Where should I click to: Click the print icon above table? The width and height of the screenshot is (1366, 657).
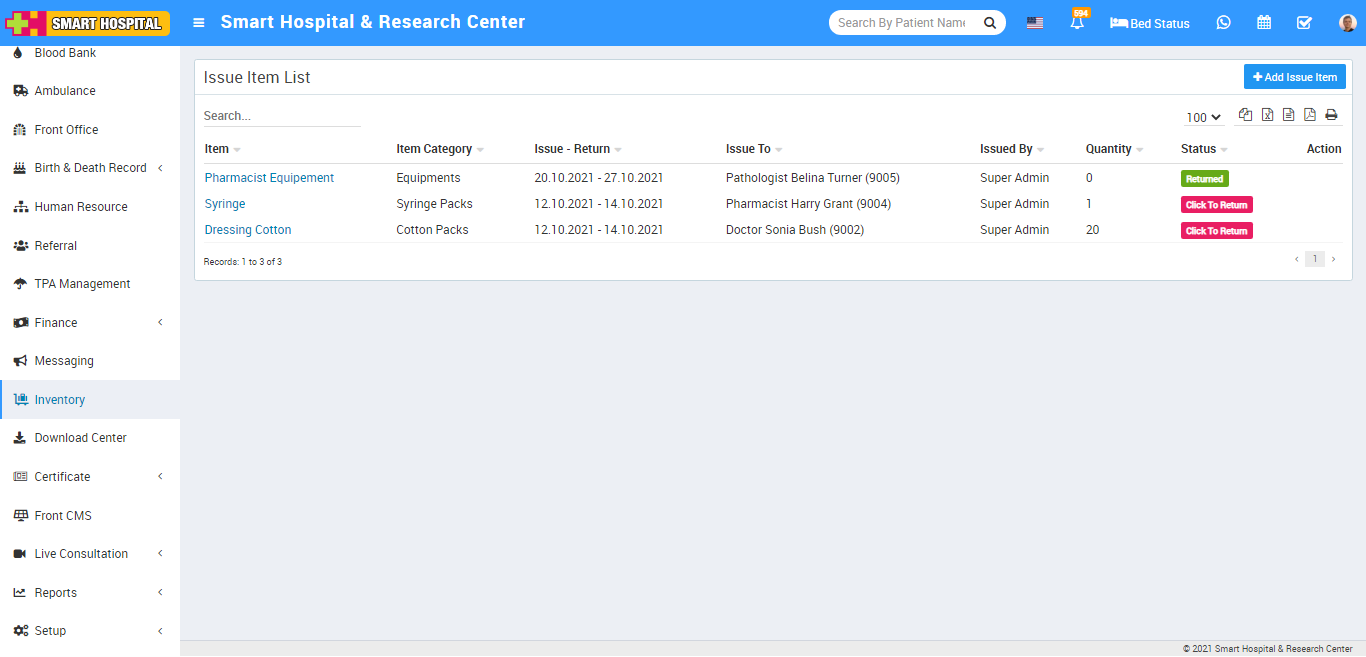coord(1331,115)
